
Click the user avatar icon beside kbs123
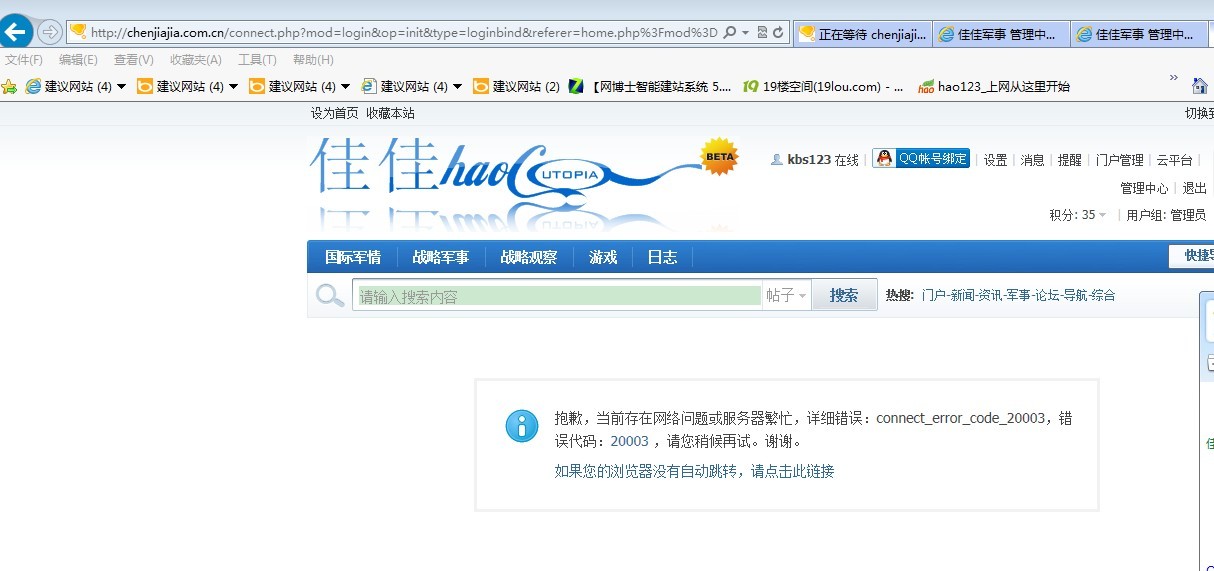click(x=777, y=159)
